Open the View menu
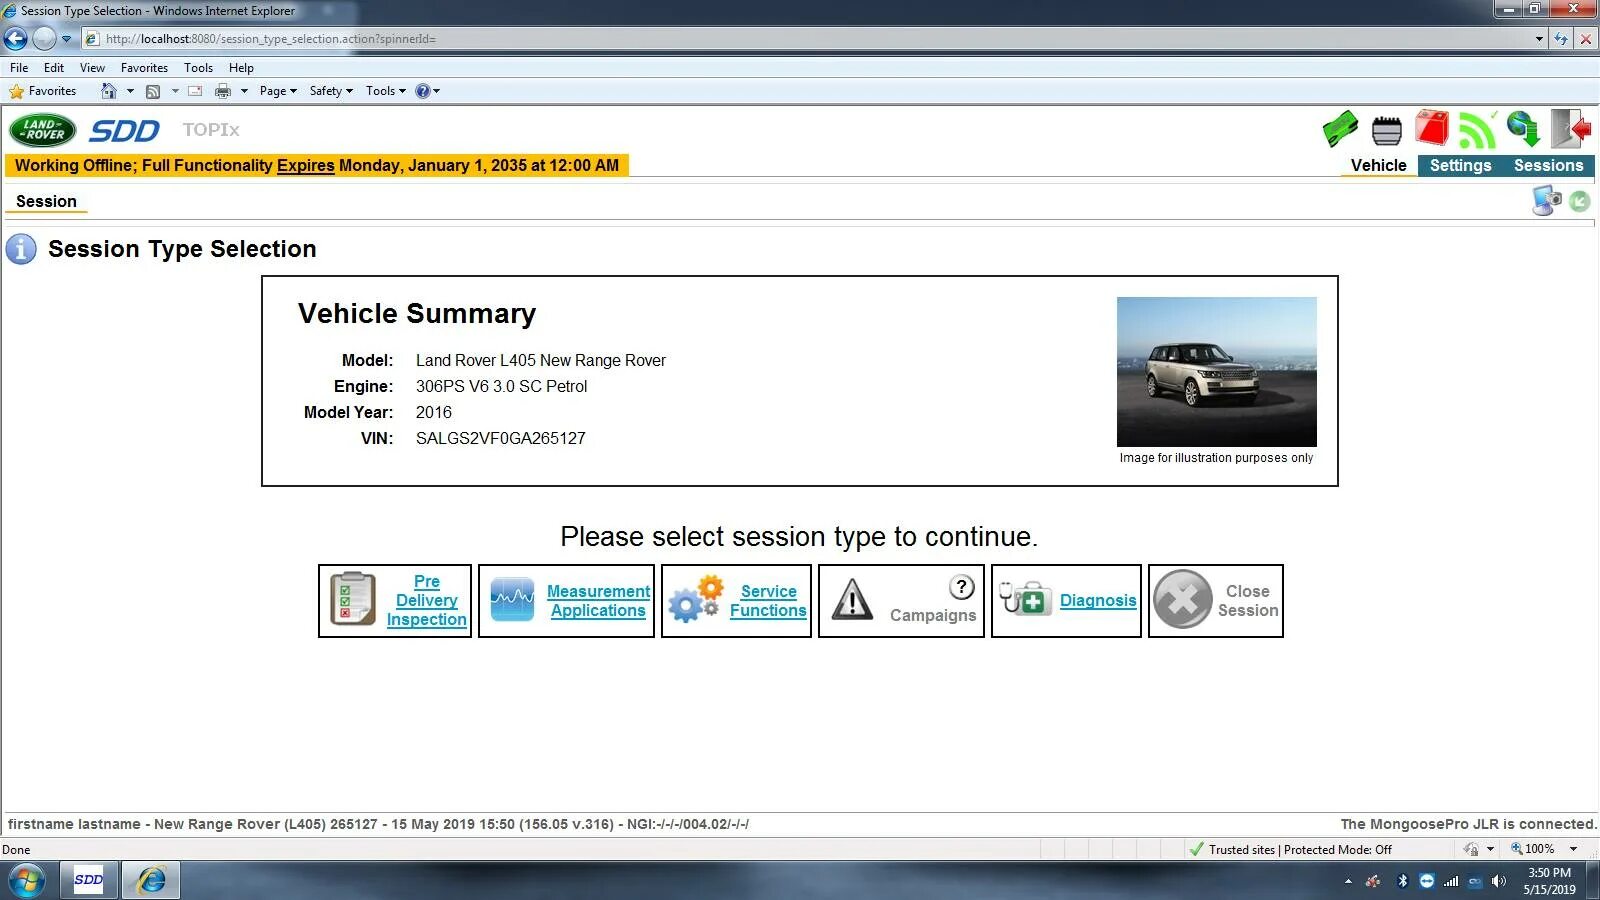This screenshot has width=1600, height=900. coord(92,68)
